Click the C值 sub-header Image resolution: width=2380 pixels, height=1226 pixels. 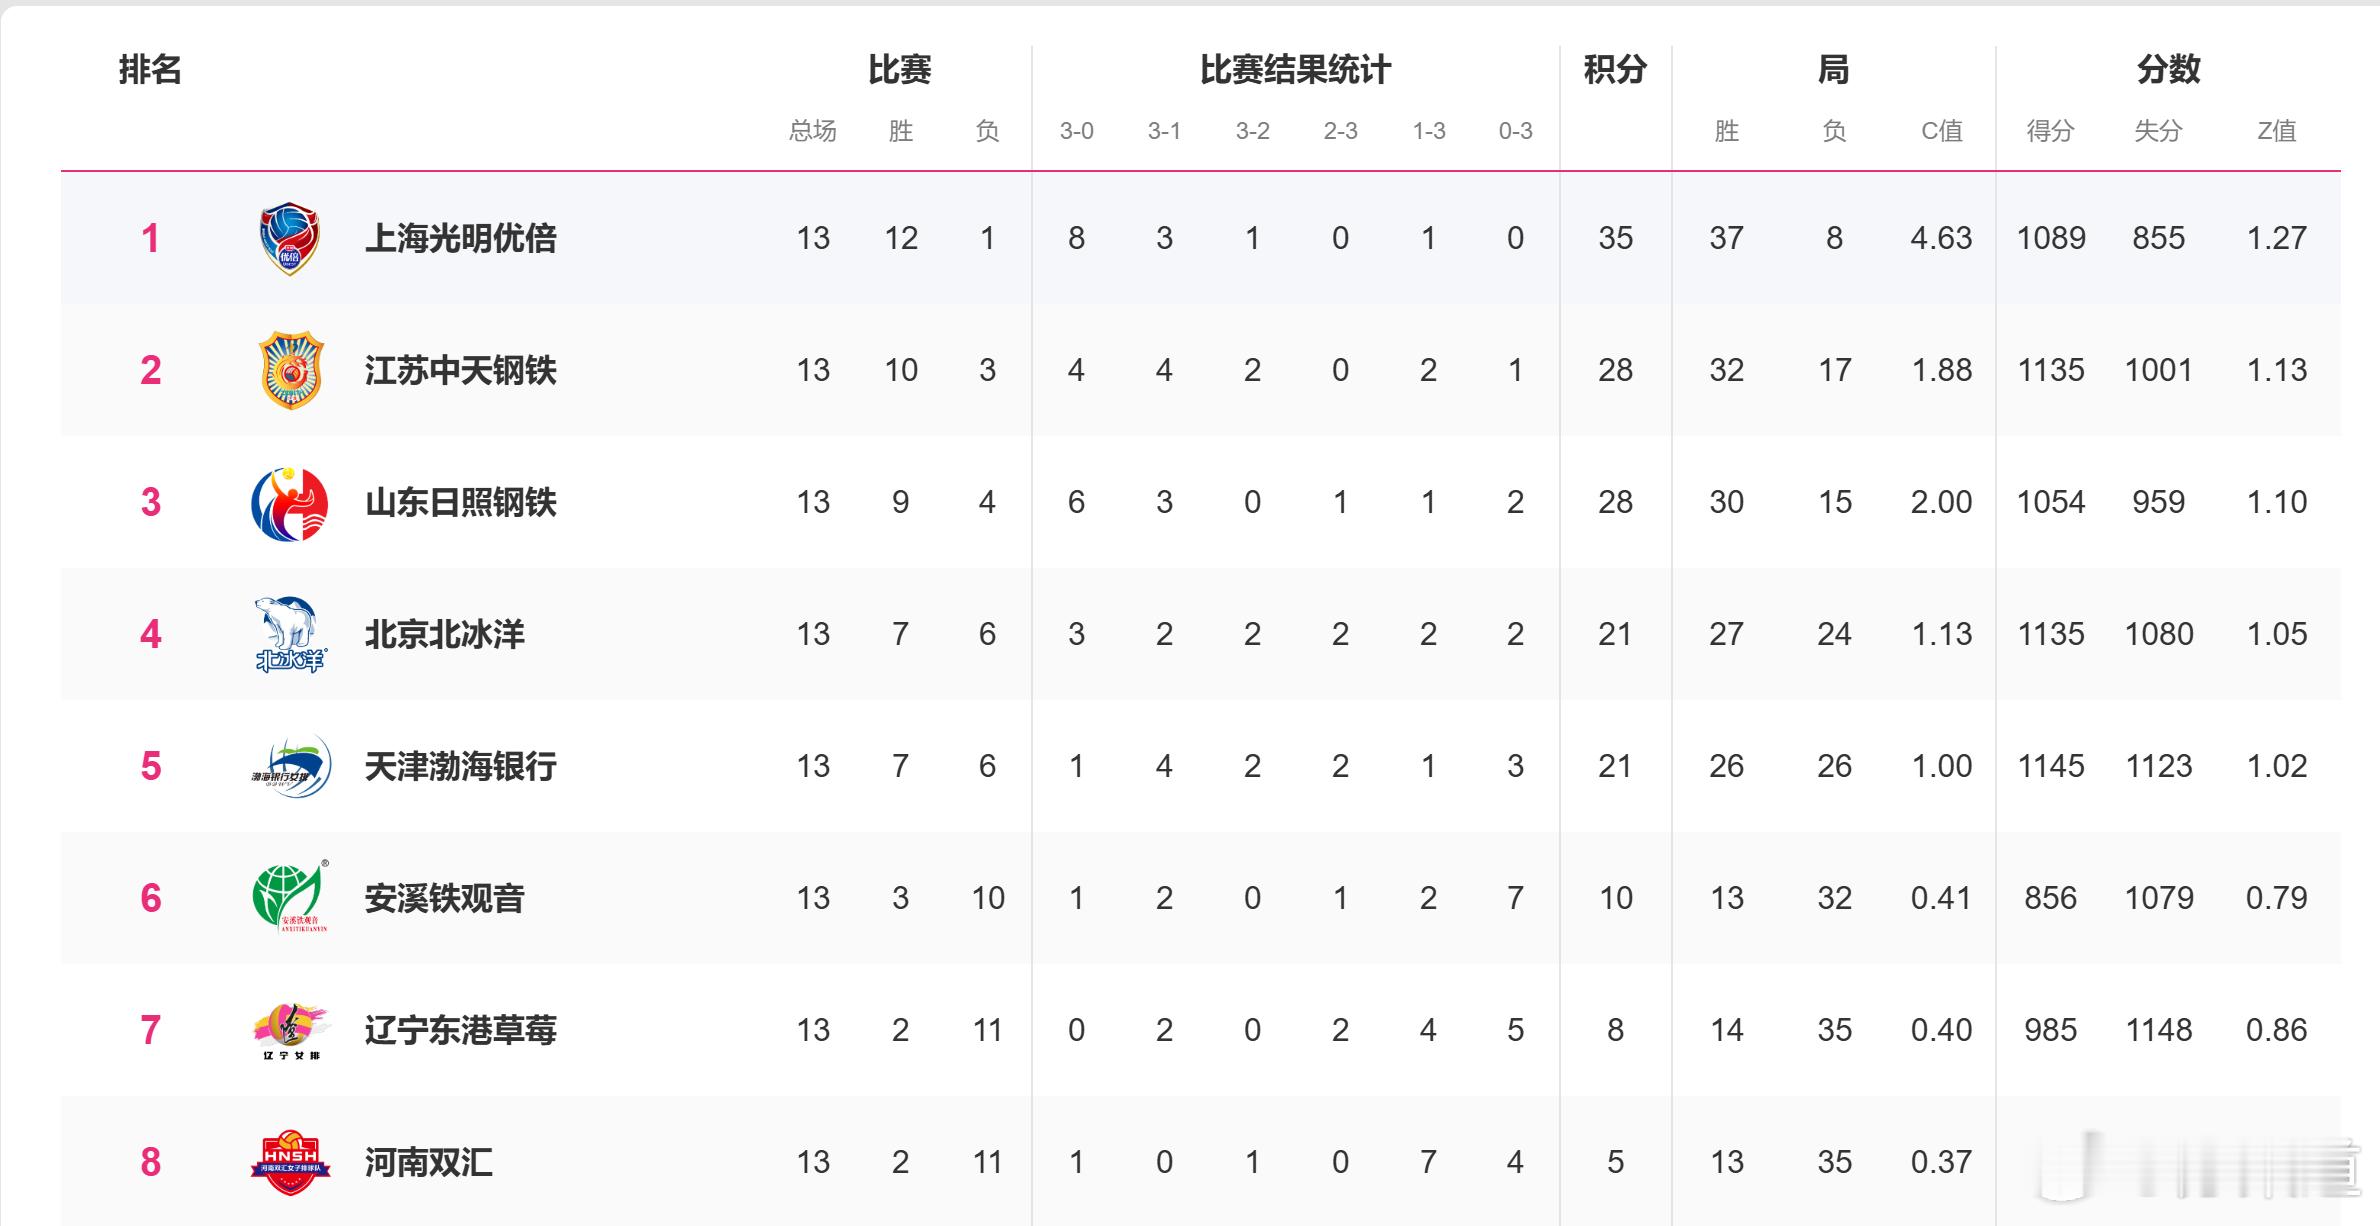pos(1941,131)
